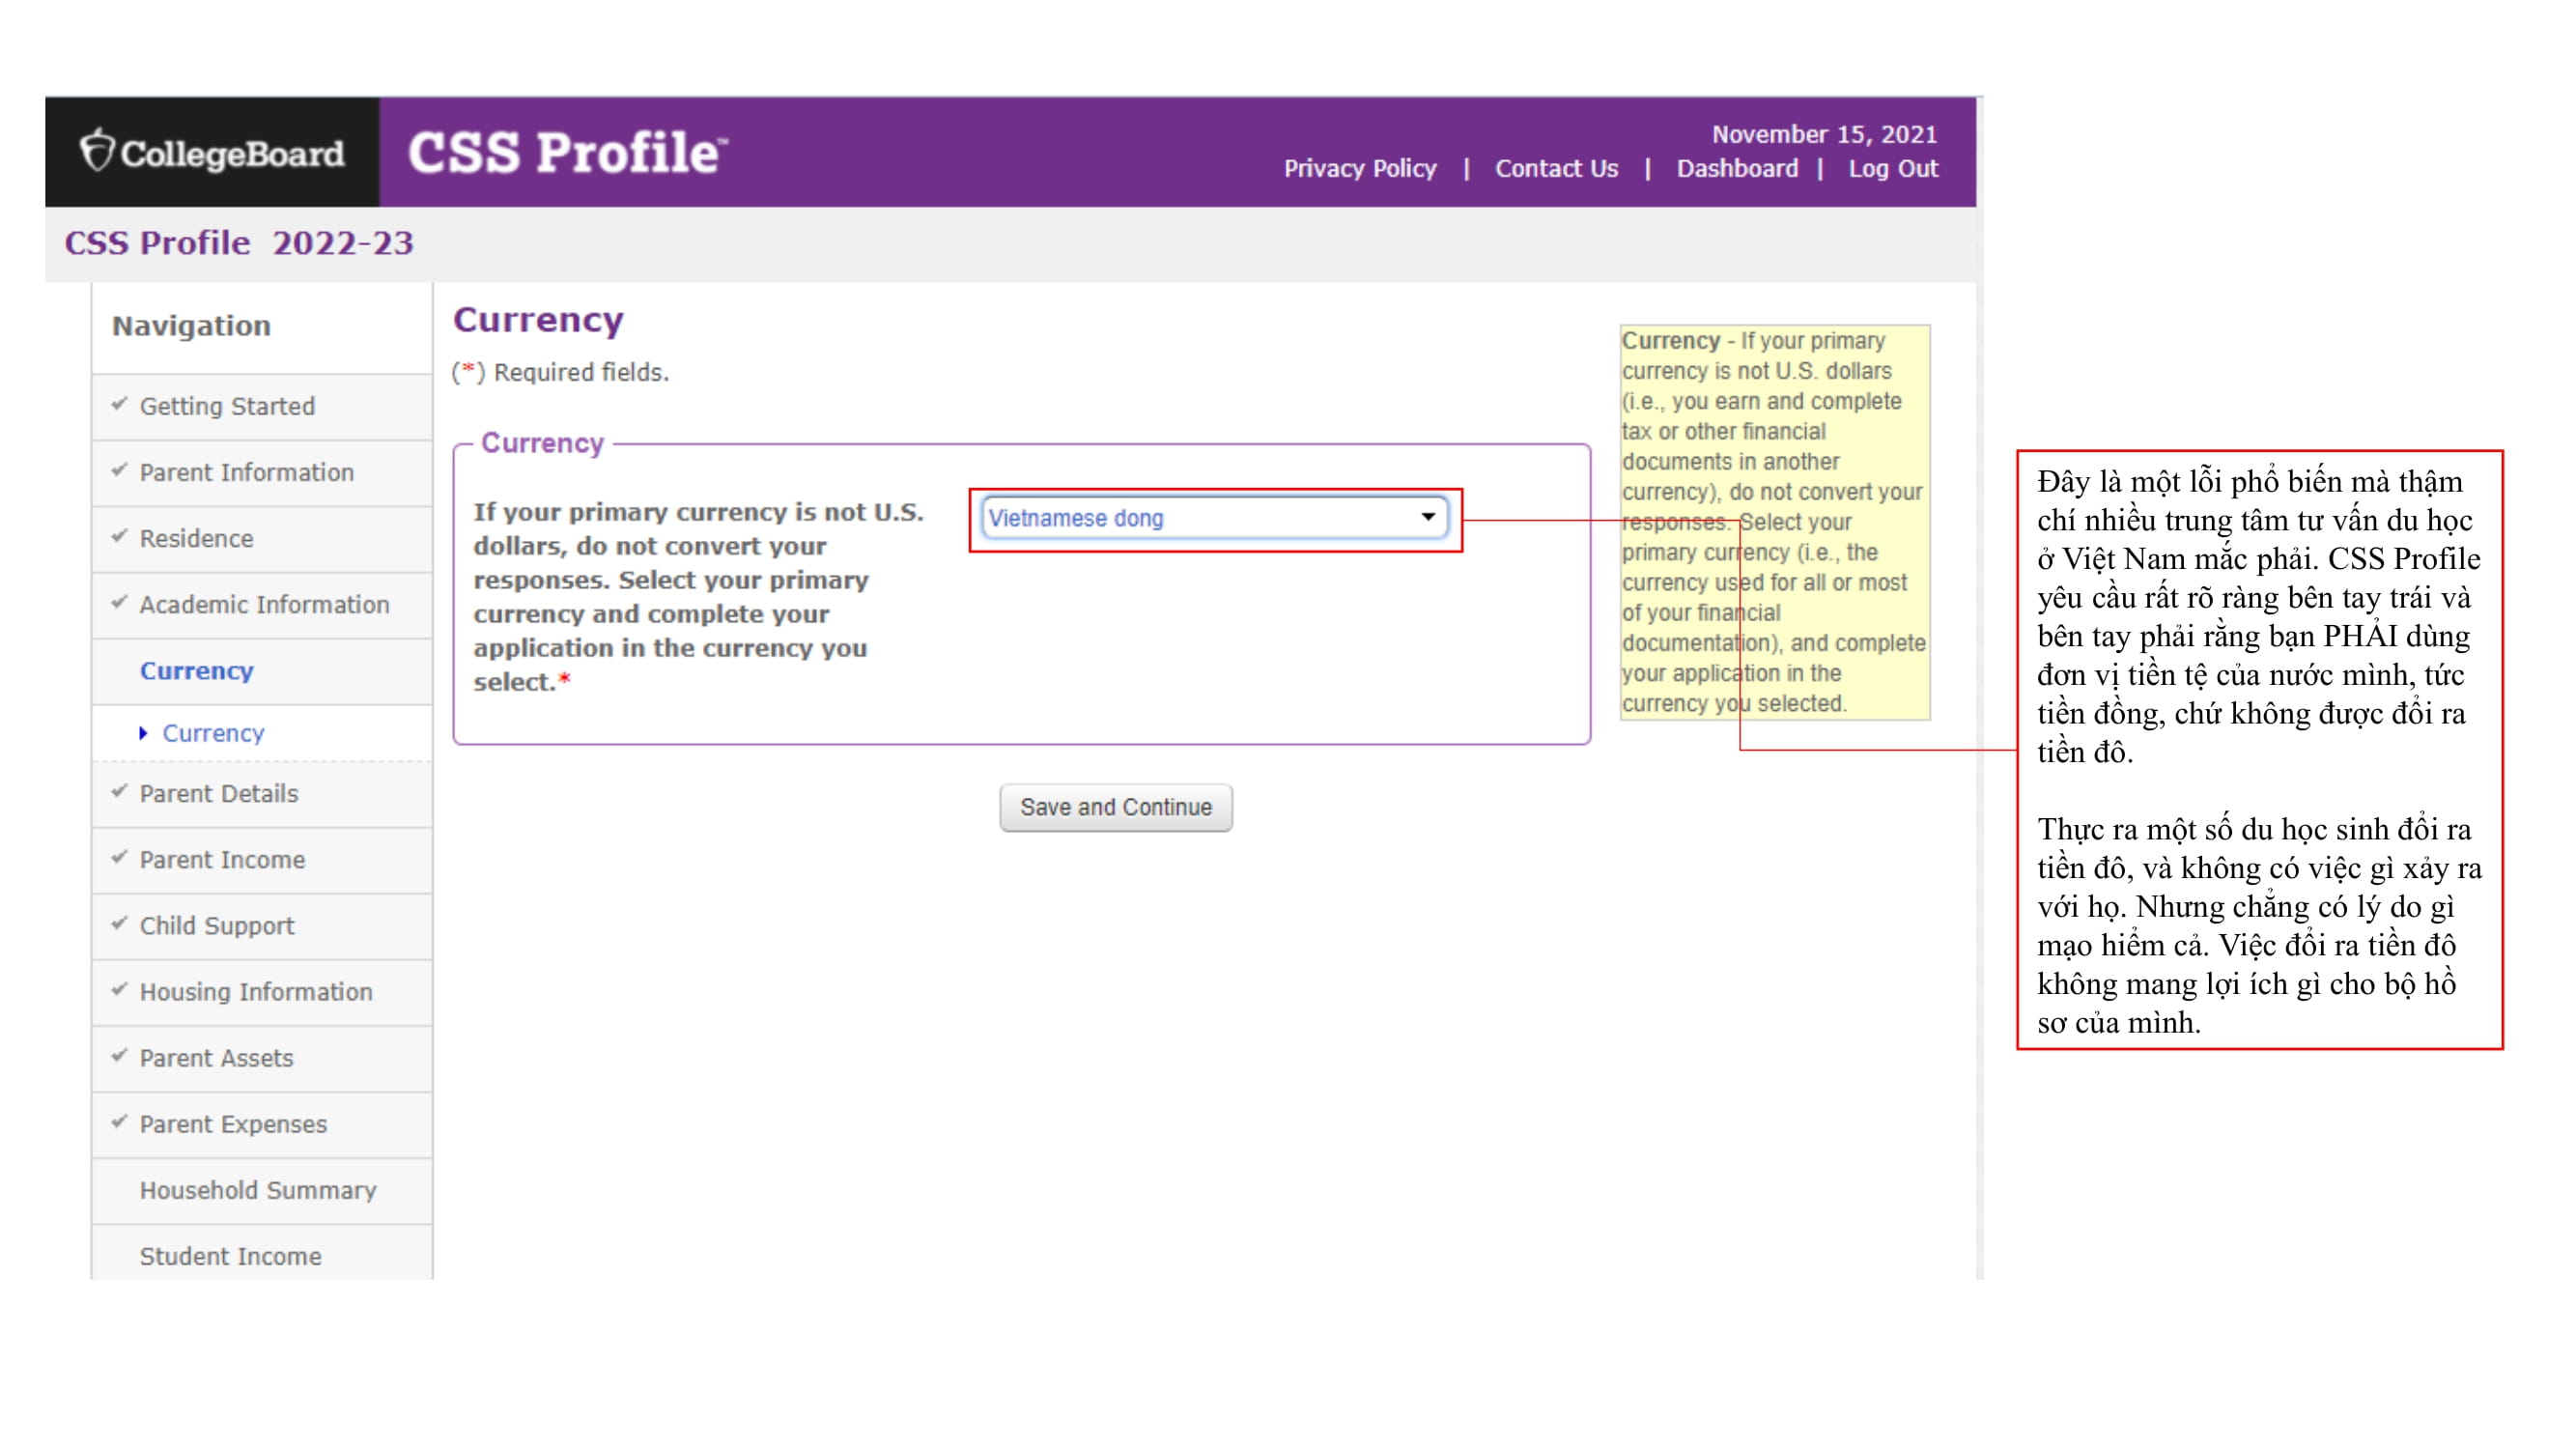This screenshot has width=2576, height=1449.
Task: Click the CSS Profile header logo
Action: click(x=566, y=152)
